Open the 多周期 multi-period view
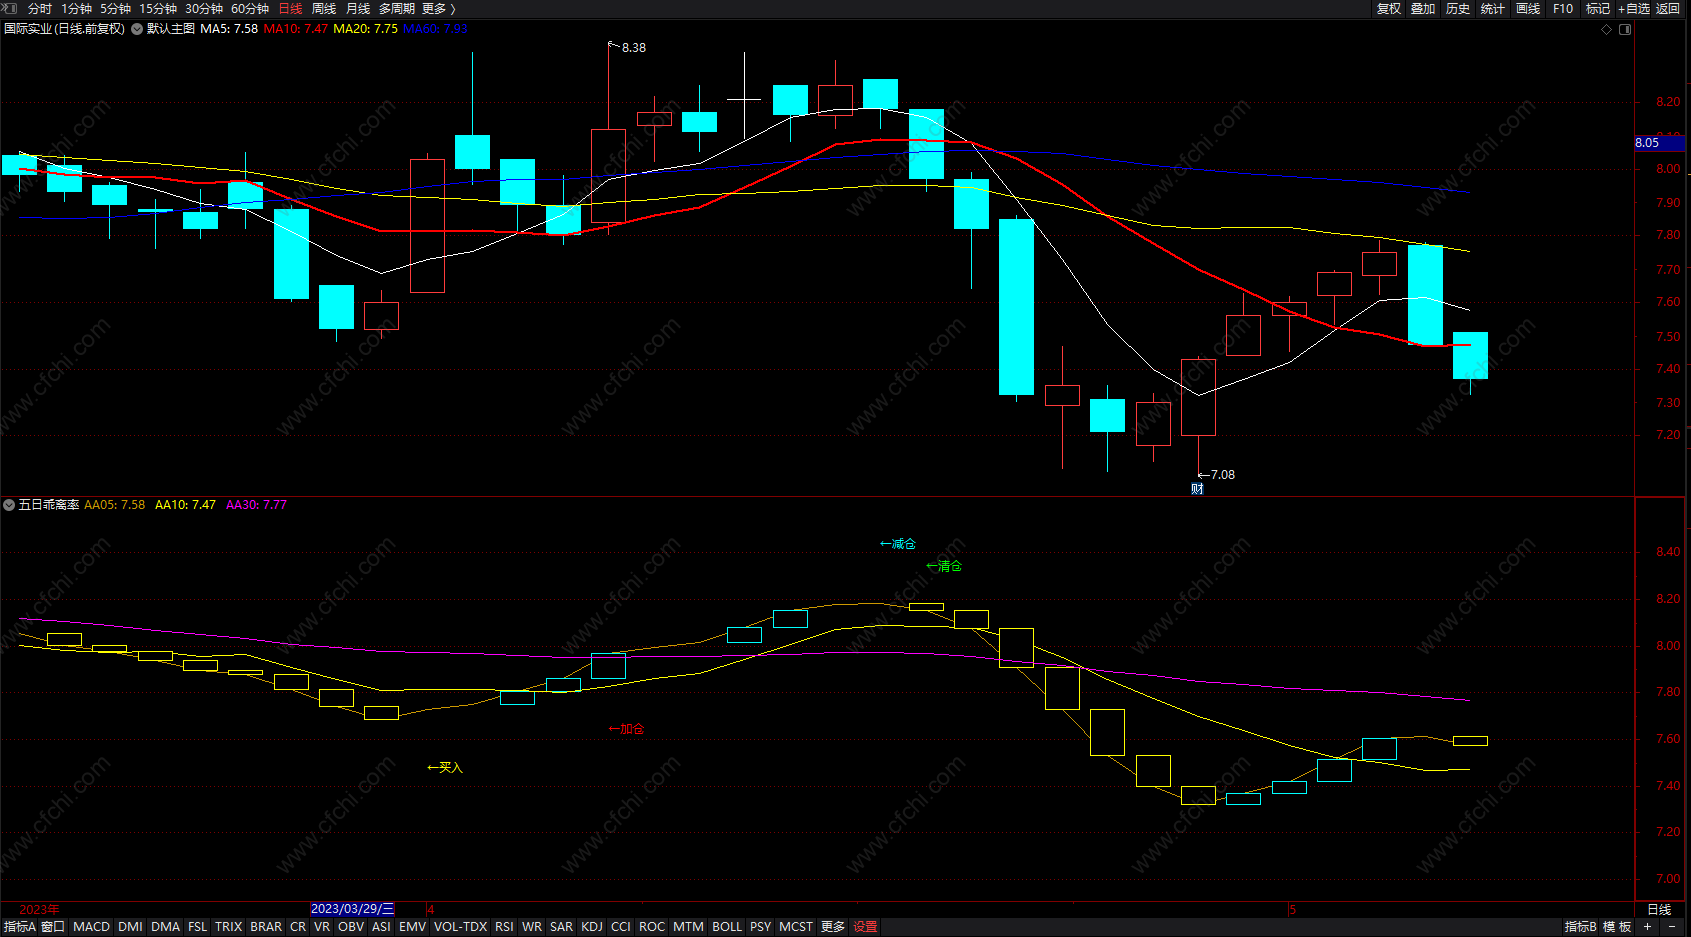This screenshot has width=1691, height=937. 396,8
